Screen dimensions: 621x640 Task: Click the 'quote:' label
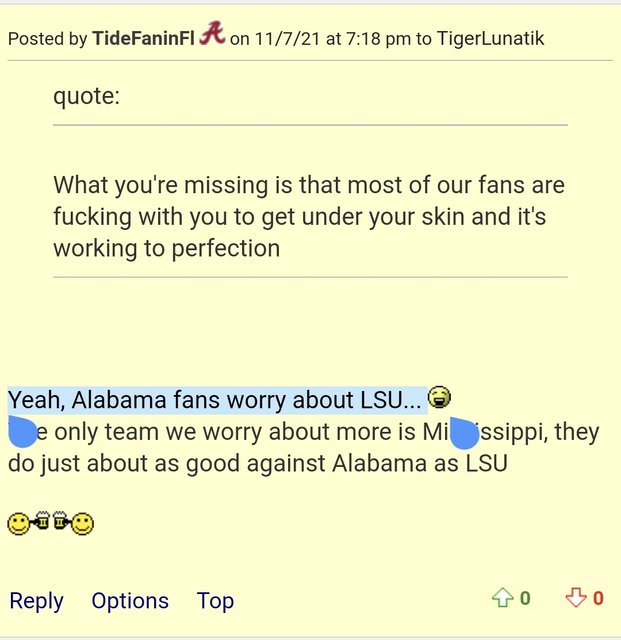[90, 97]
